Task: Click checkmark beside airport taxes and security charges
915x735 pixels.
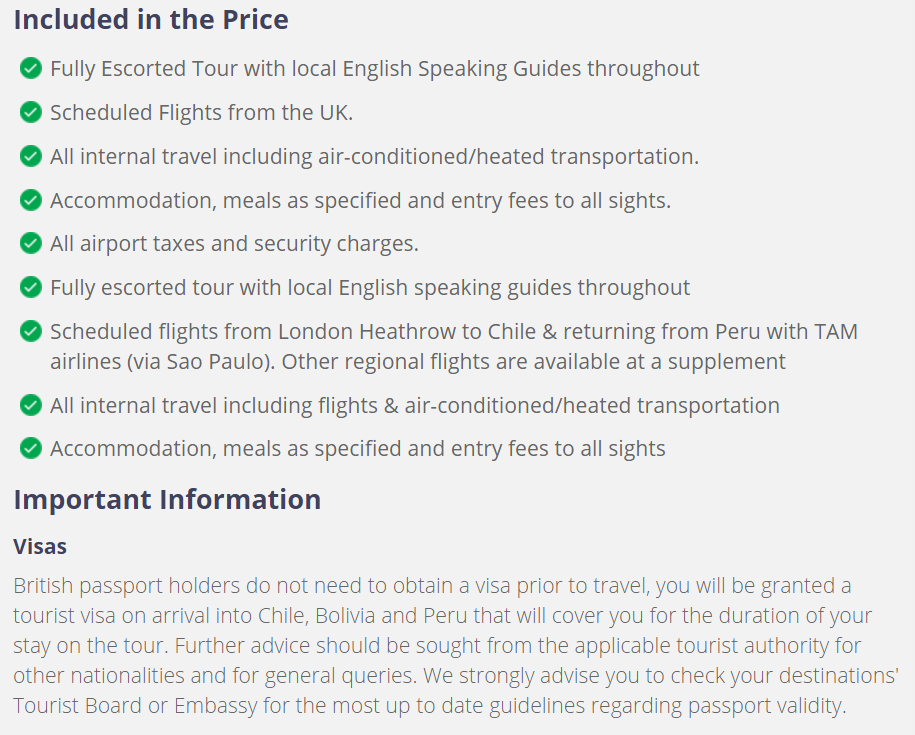Action: point(30,243)
